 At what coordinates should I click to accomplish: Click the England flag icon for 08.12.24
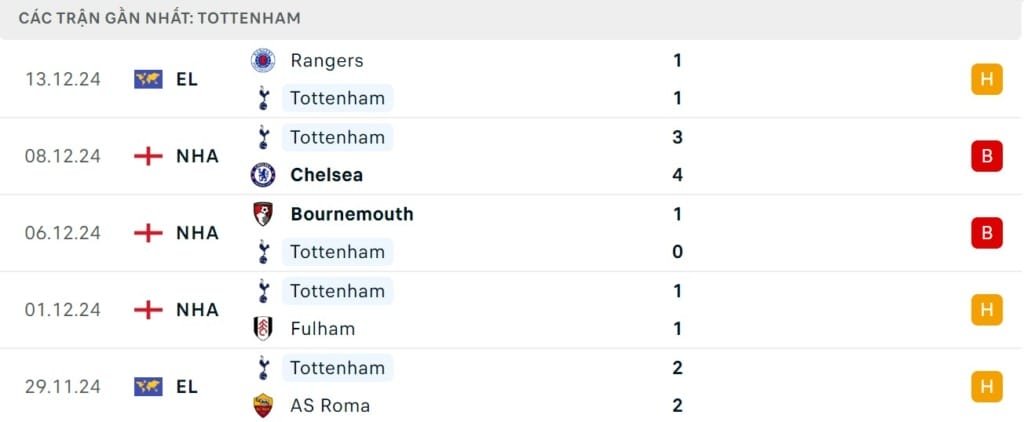point(148,156)
